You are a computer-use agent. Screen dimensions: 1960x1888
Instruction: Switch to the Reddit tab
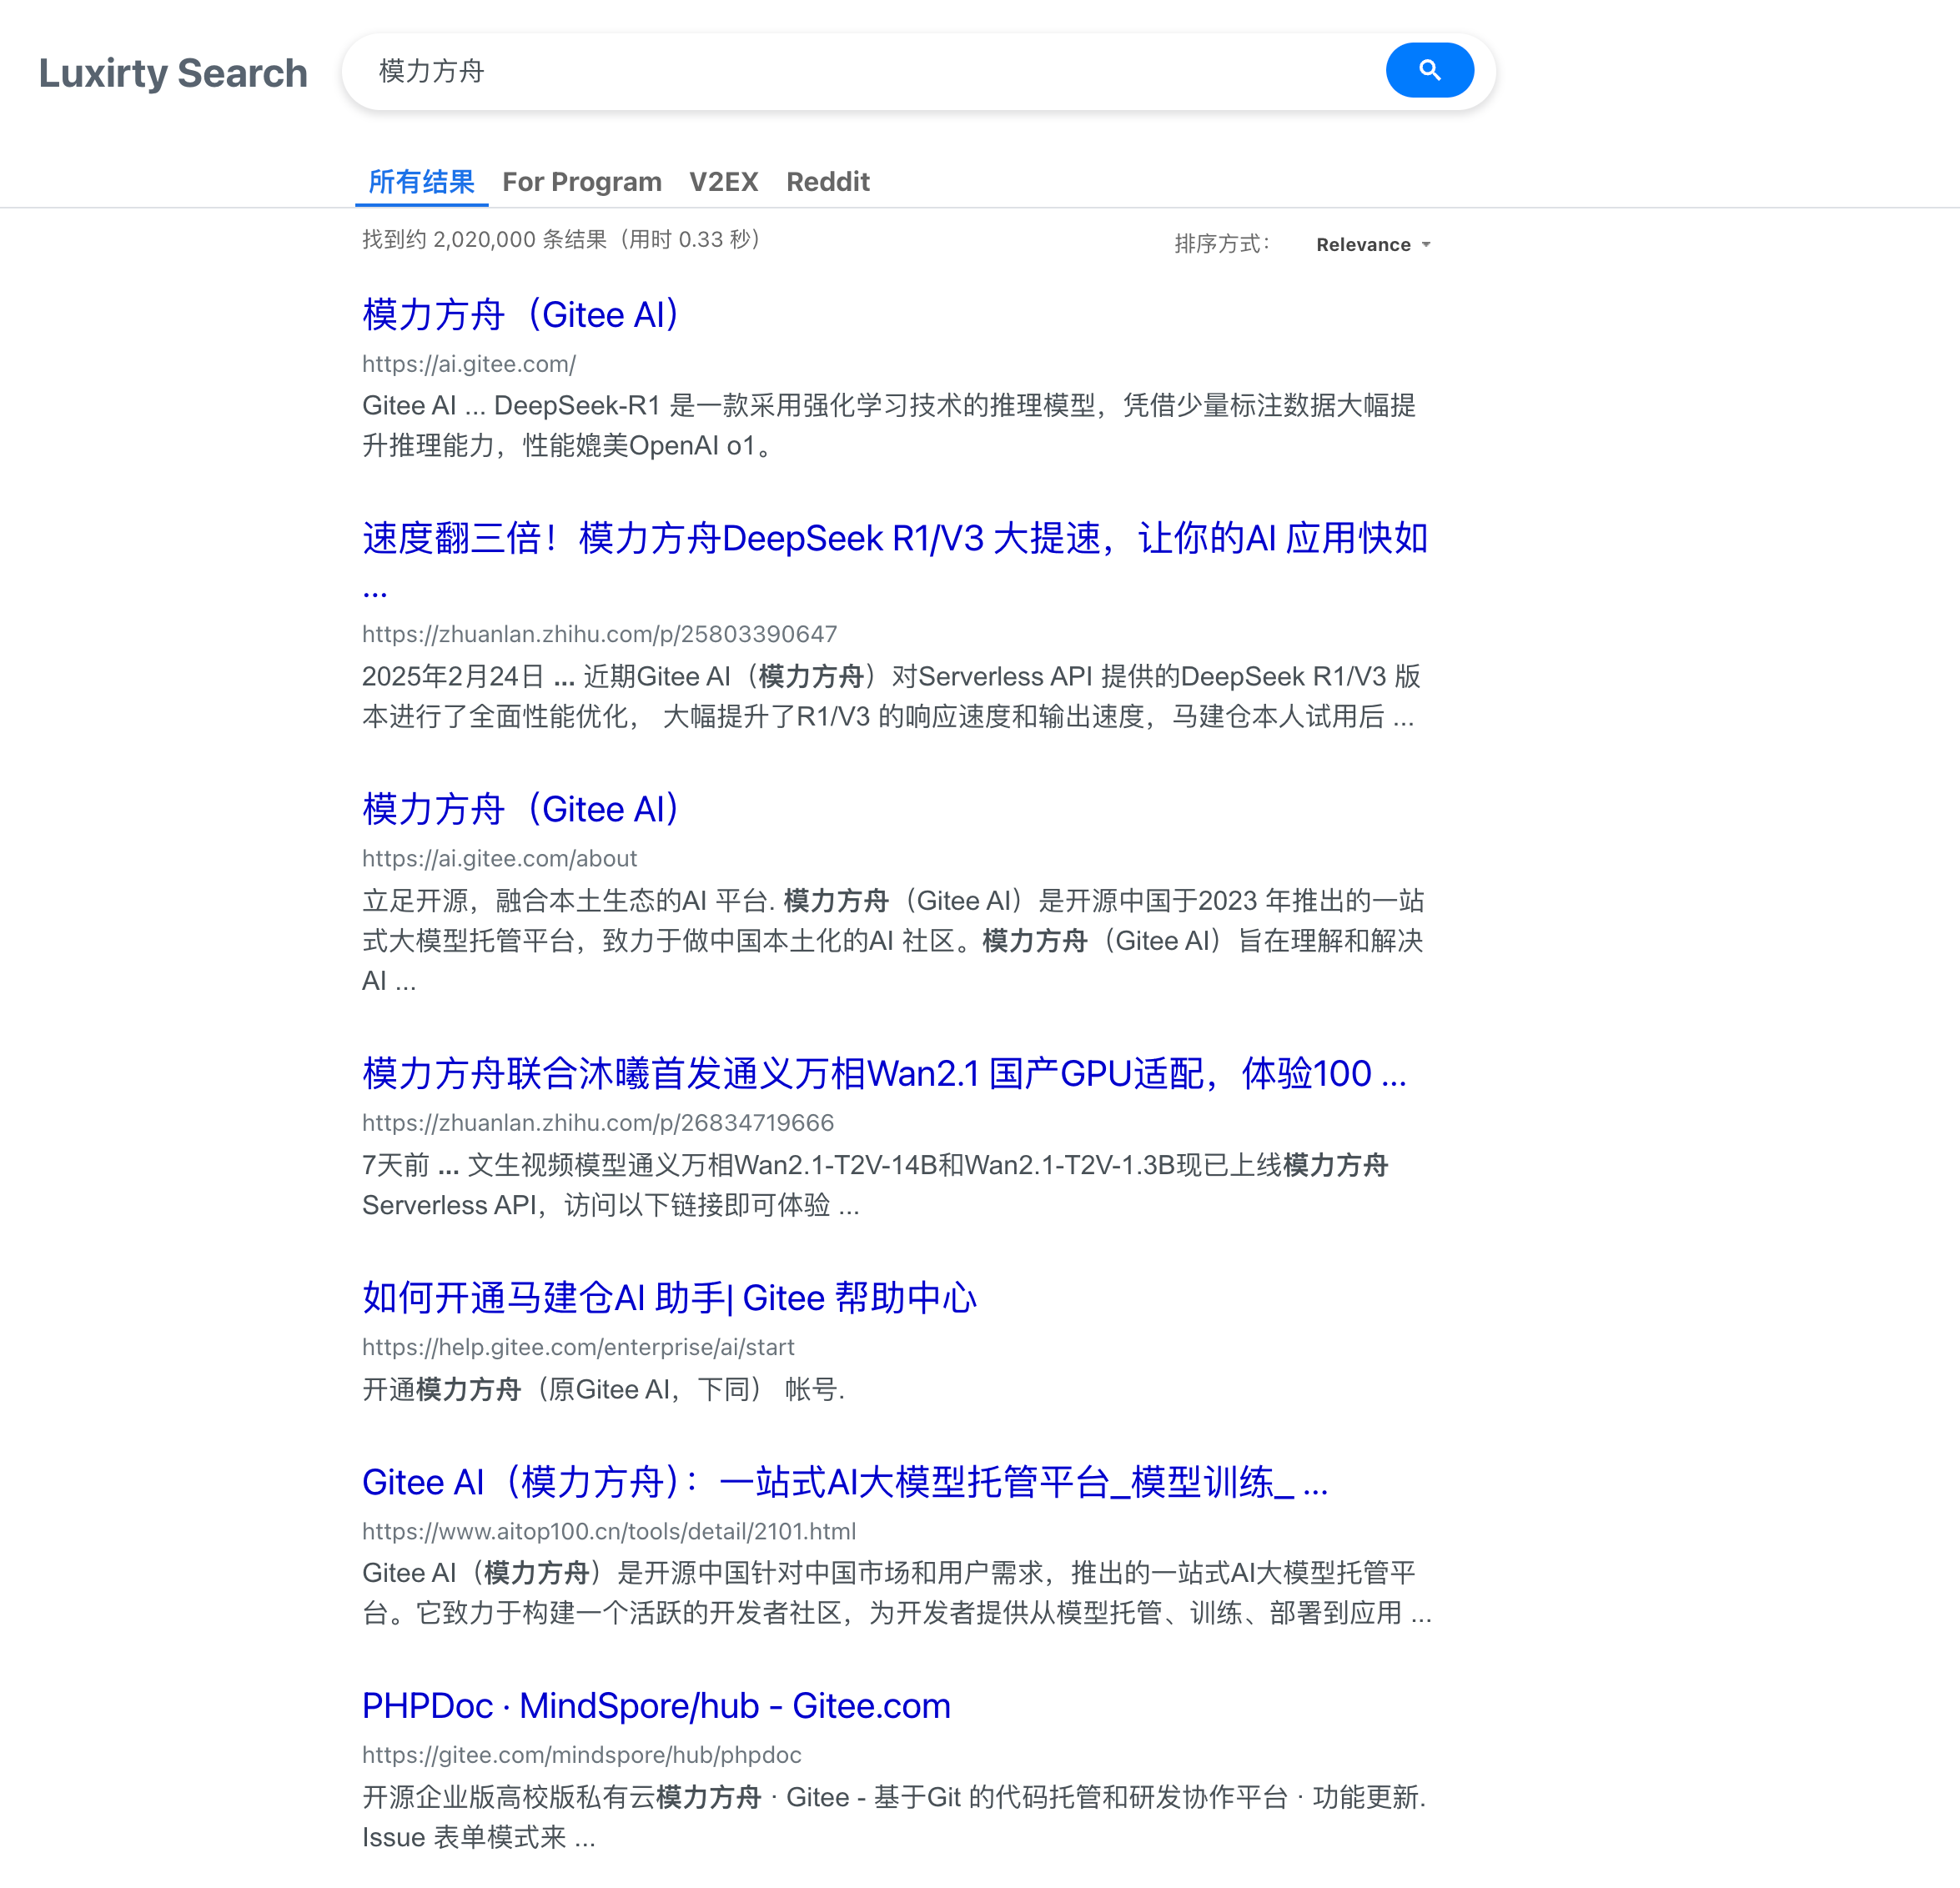pos(827,182)
